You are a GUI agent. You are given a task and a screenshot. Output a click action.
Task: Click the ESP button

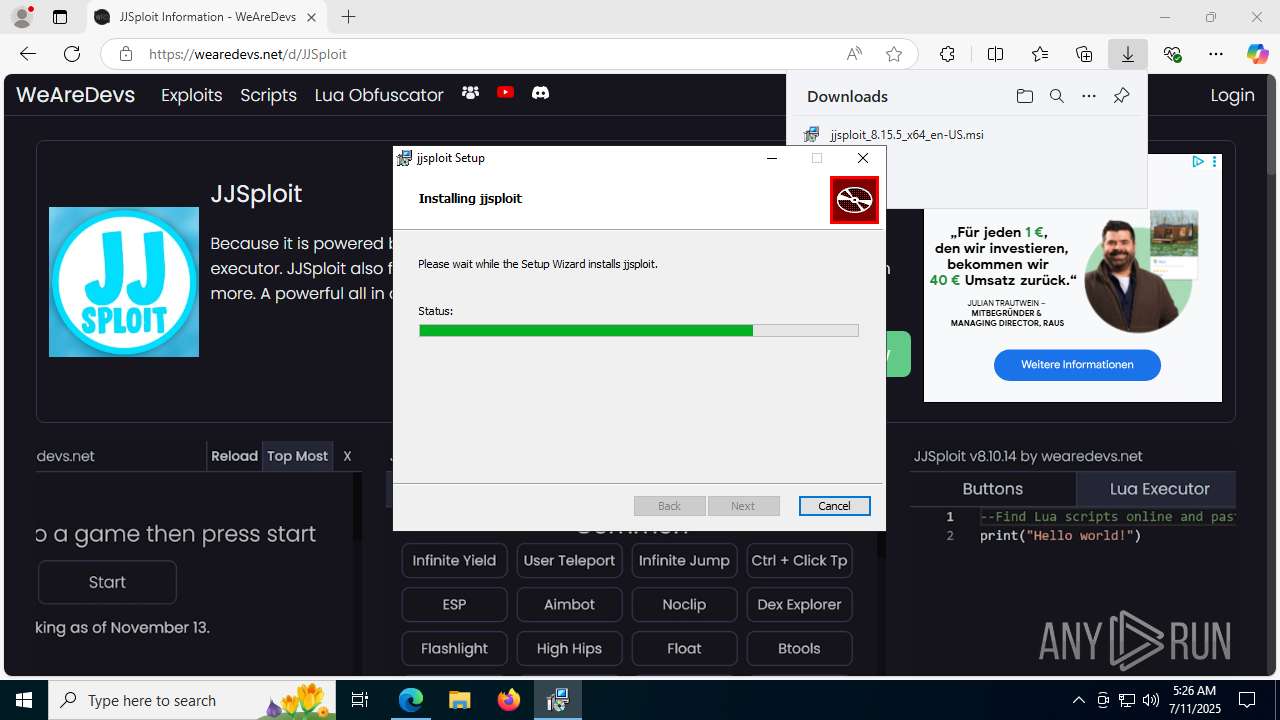pos(454,604)
